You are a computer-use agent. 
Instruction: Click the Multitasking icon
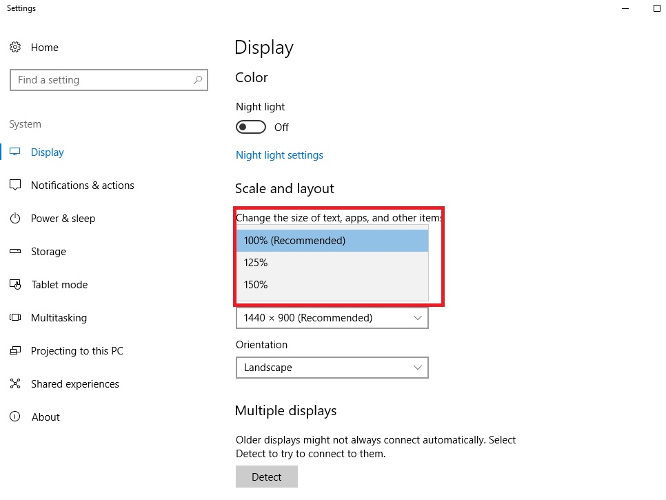click(x=15, y=317)
